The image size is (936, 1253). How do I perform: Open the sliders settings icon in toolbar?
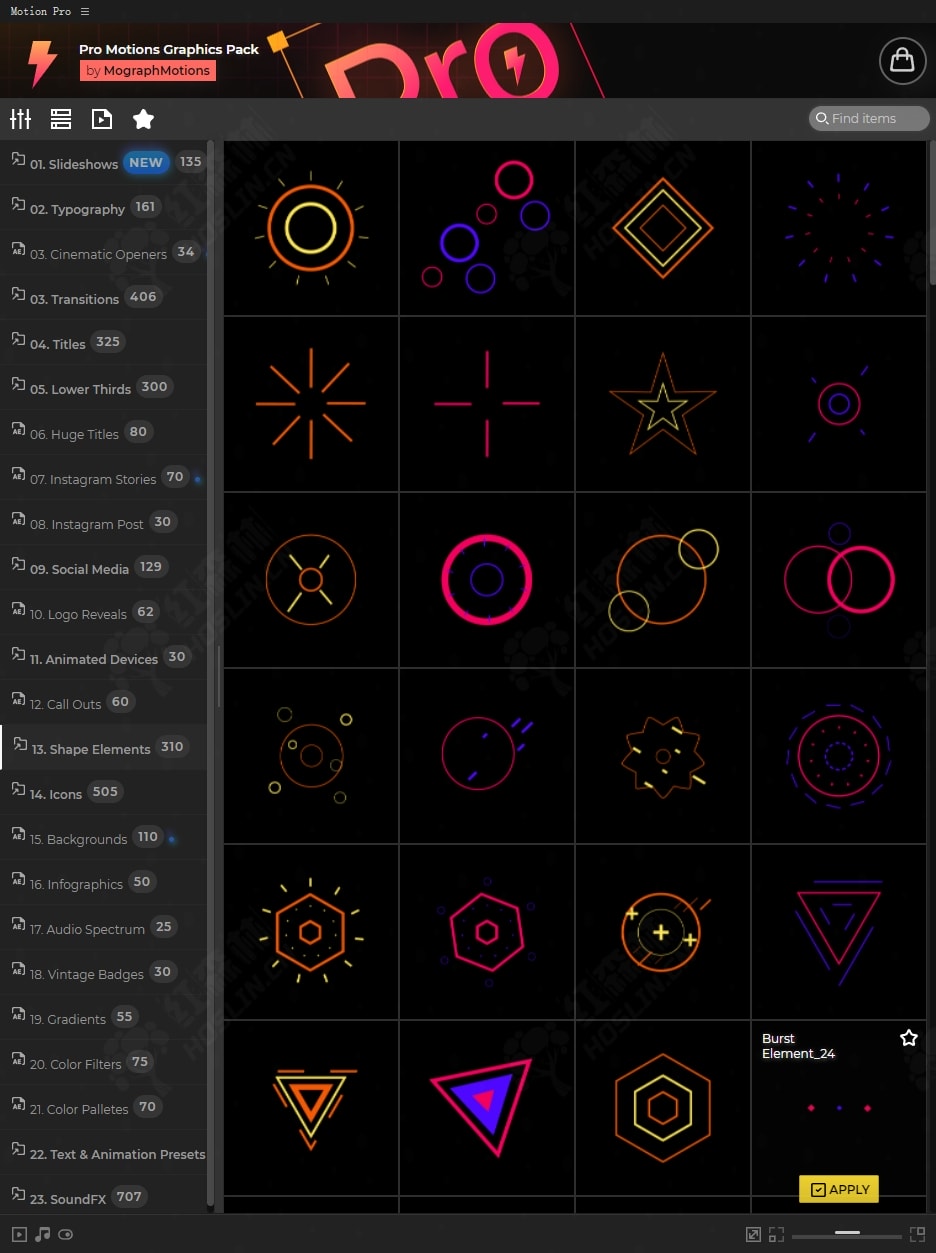pos(20,119)
